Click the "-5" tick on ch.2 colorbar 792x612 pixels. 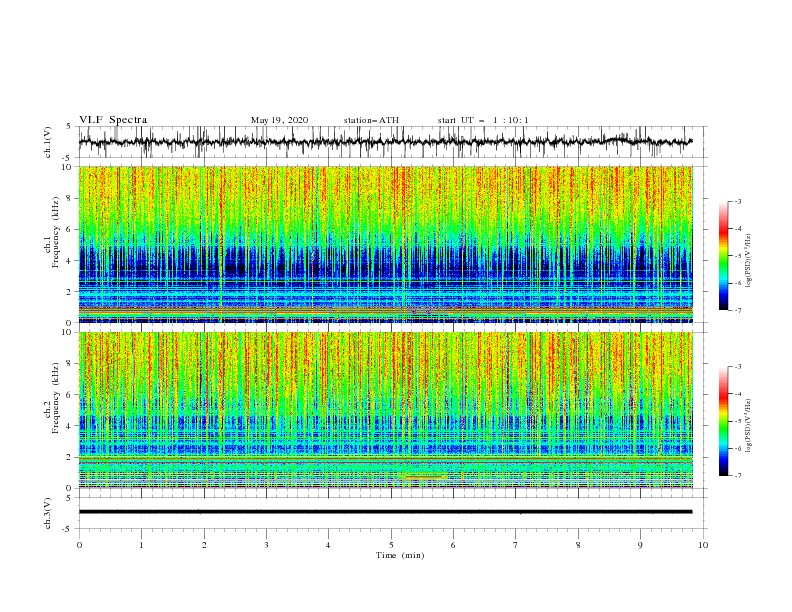pos(737,421)
